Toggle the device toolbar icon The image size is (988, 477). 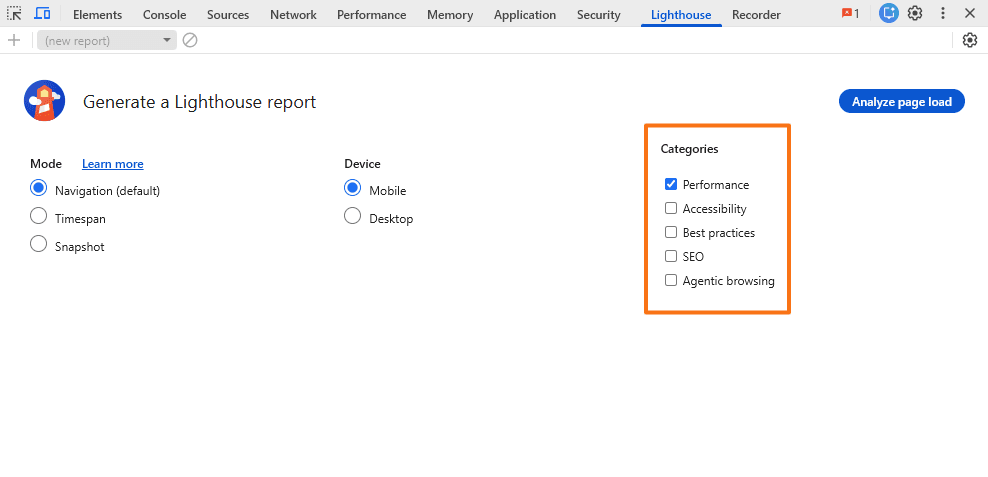point(42,13)
